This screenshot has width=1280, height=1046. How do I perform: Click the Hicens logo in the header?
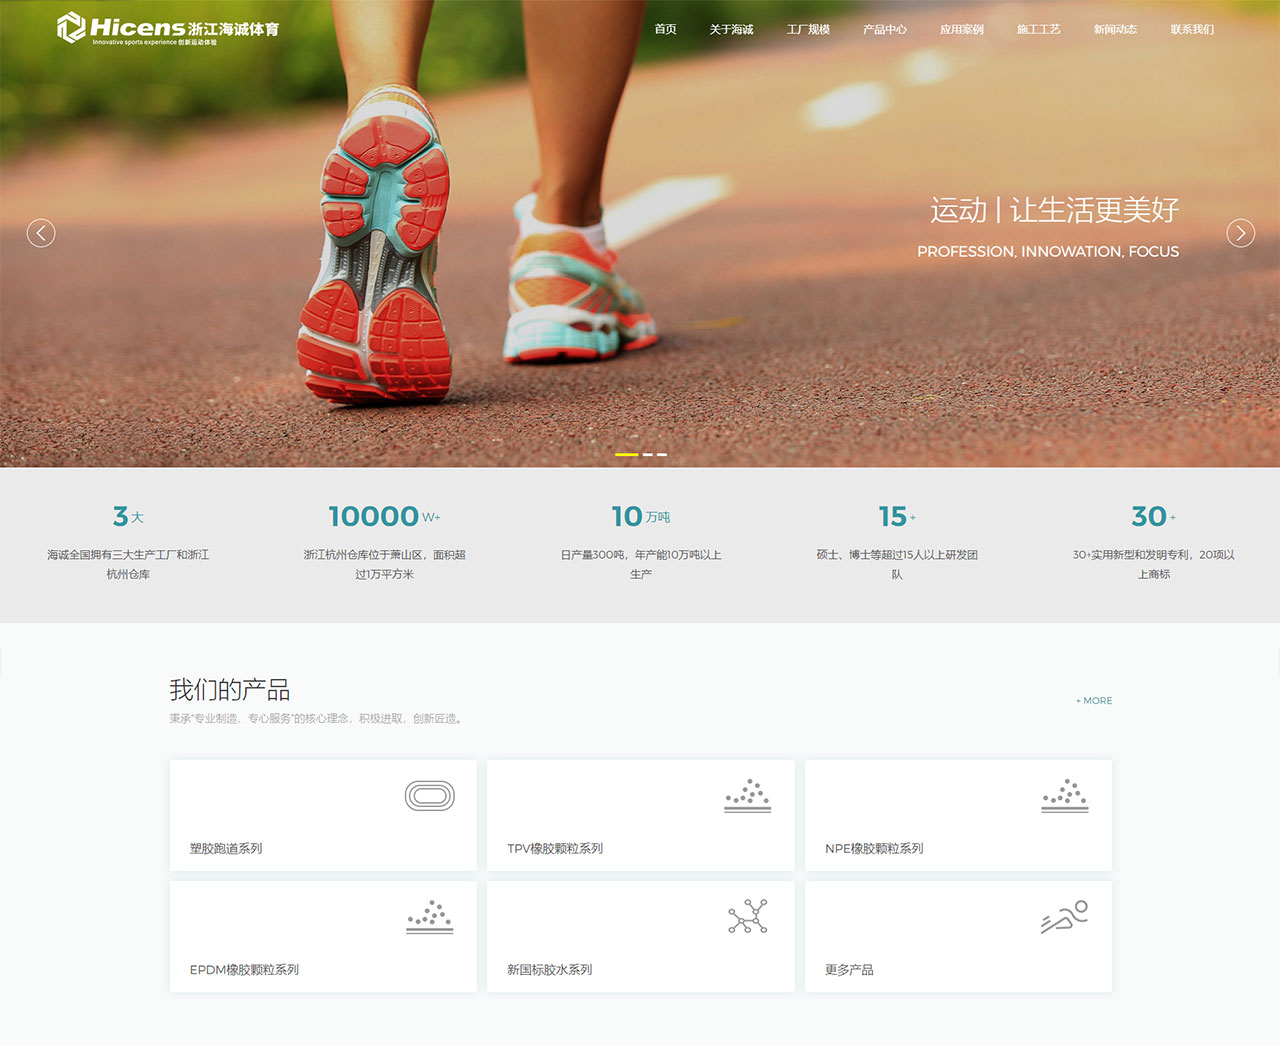tap(167, 29)
